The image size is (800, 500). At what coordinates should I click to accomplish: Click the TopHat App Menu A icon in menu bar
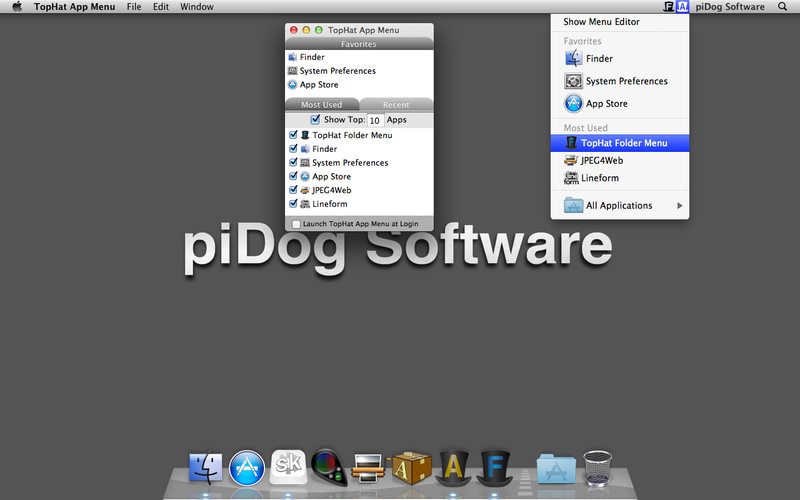pos(682,7)
